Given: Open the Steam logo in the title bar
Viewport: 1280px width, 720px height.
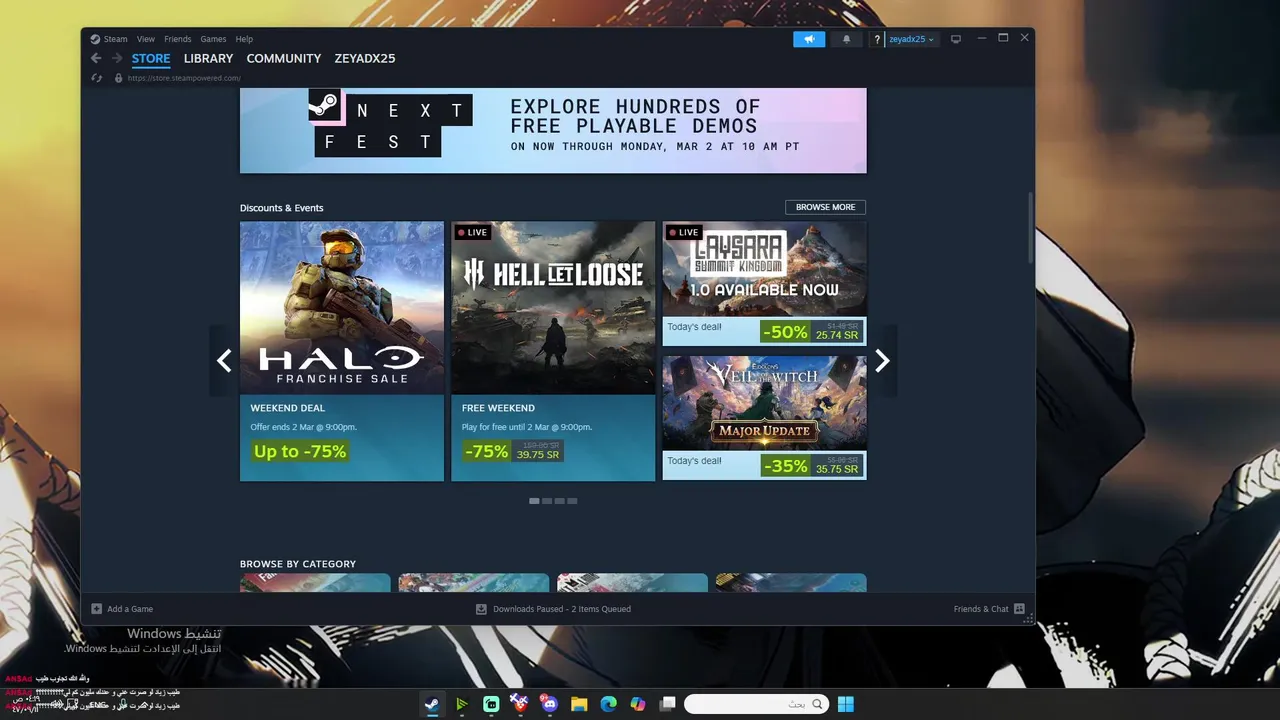Looking at the screenshot, I should 95,39.
